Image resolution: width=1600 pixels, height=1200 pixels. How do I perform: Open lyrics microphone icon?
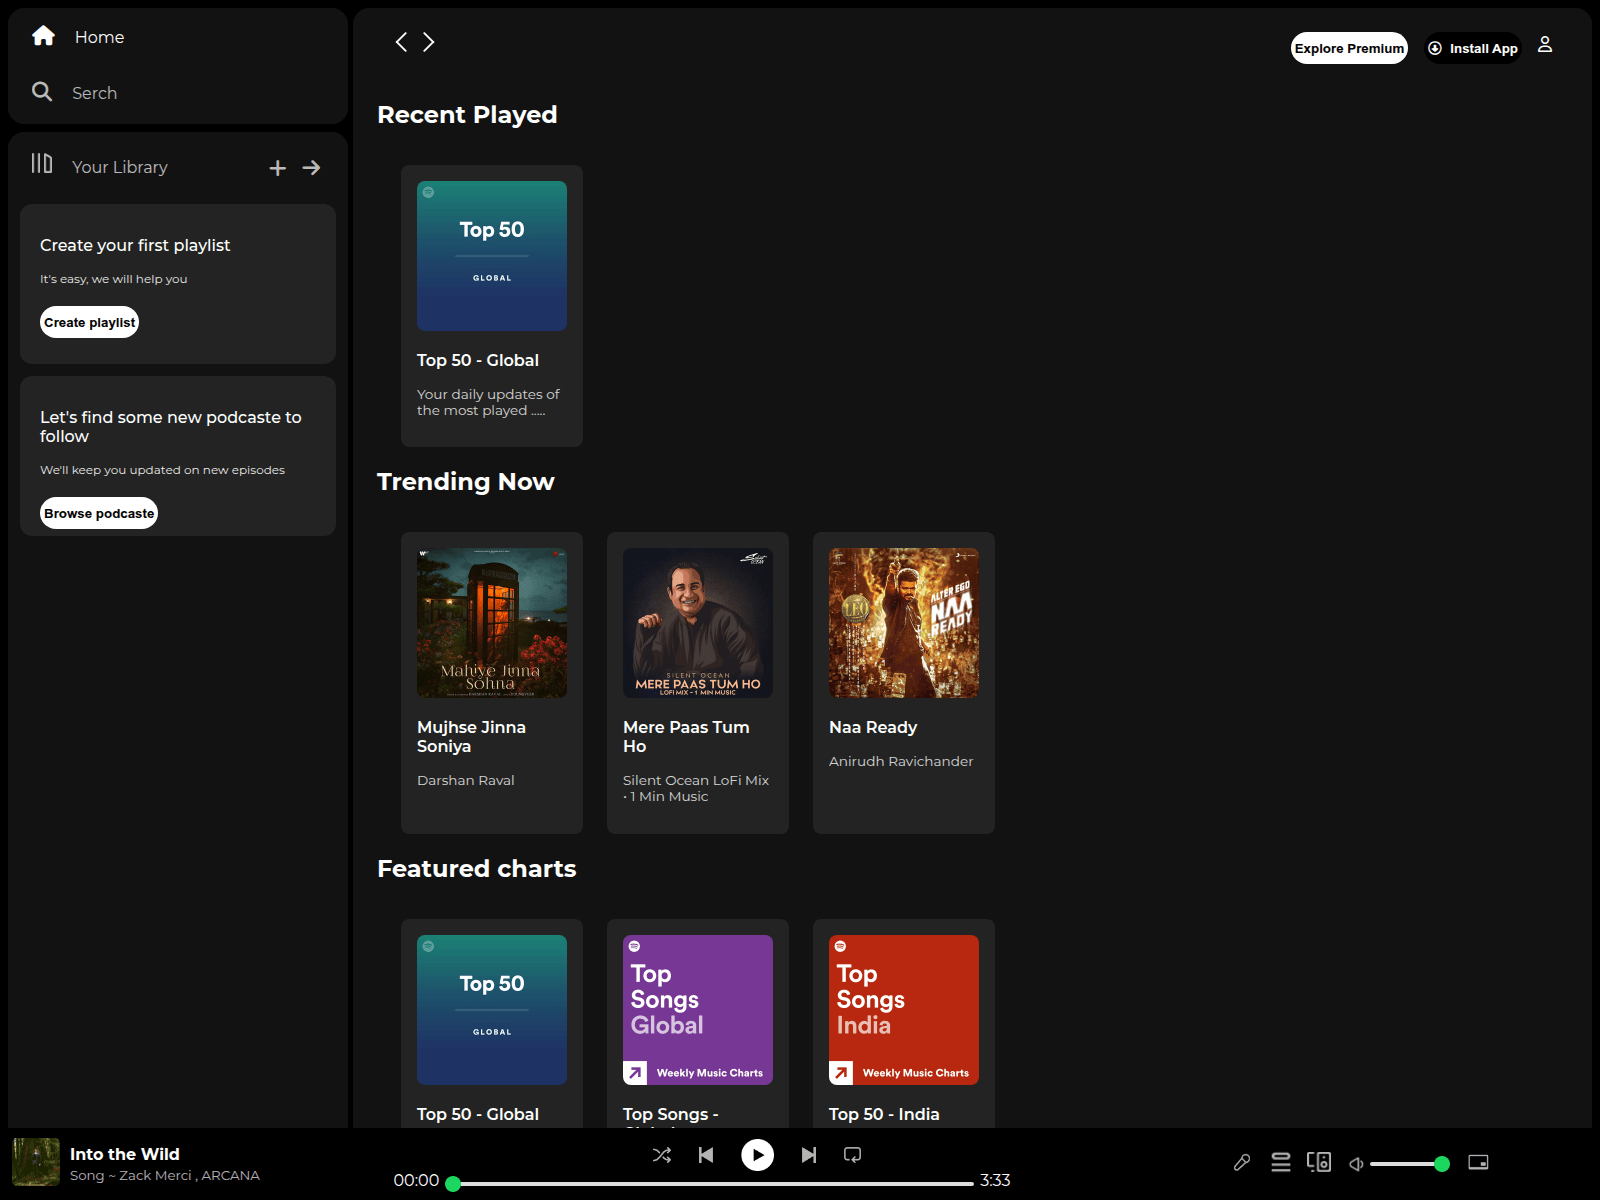click(x=1242, y=1162)
